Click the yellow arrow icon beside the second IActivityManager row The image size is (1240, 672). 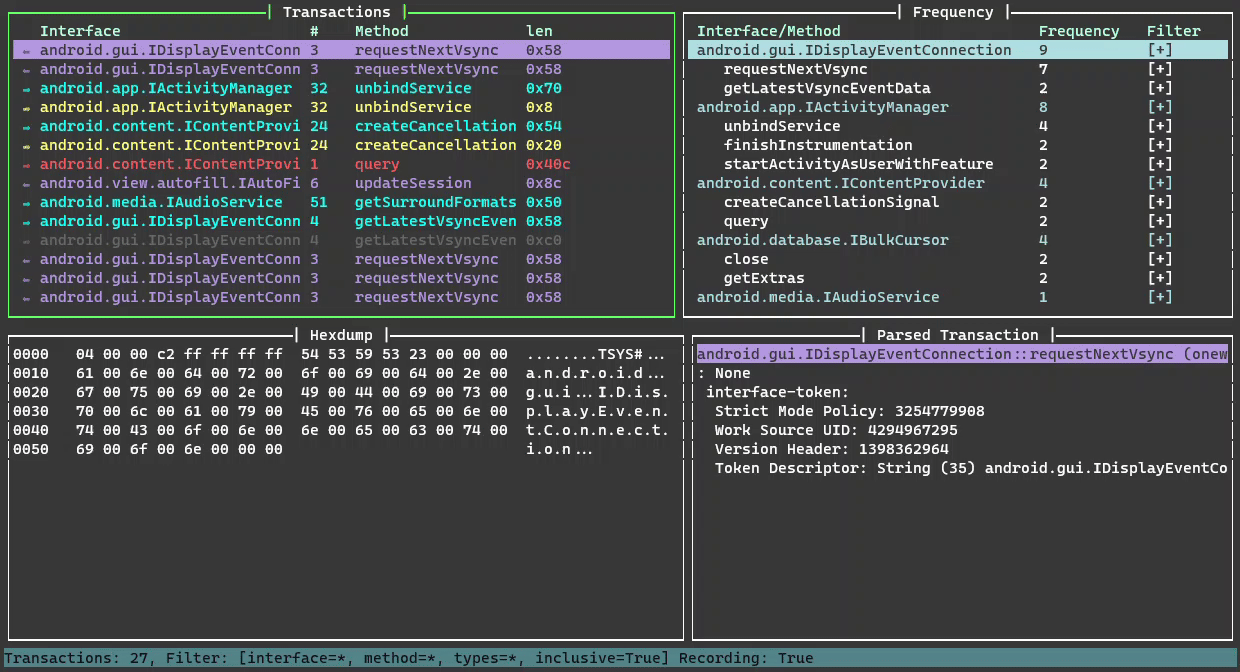pos(25,107)
